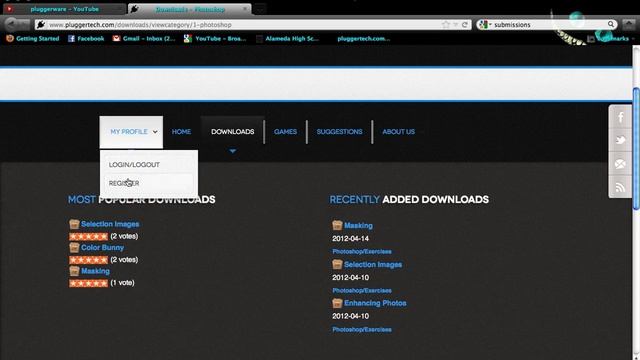Click the package icon beside popular Masking
Image resolution: width=640 pixels, height=360 pixels.
click(x=74, y=271)
